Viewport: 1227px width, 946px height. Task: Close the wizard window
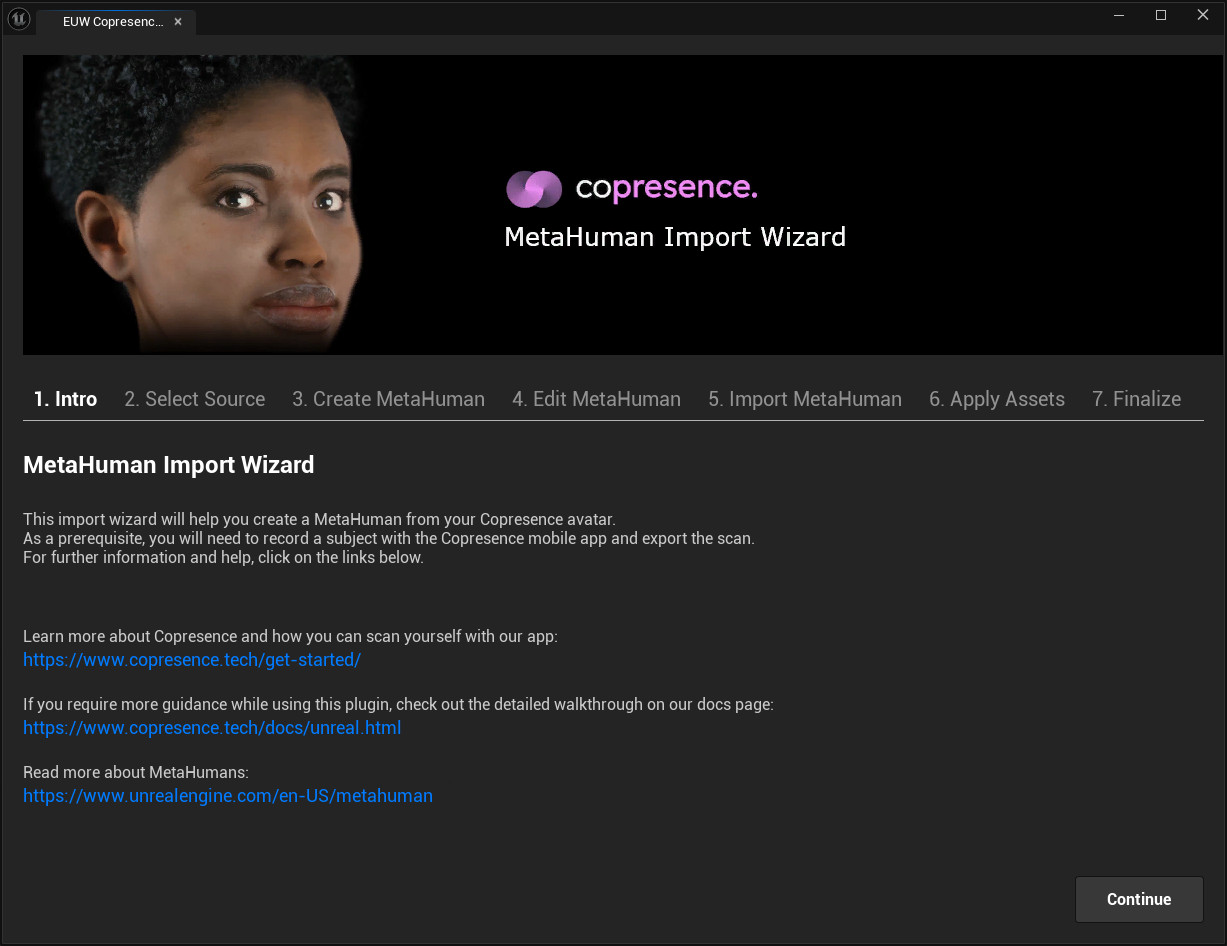pos(1203,15)
